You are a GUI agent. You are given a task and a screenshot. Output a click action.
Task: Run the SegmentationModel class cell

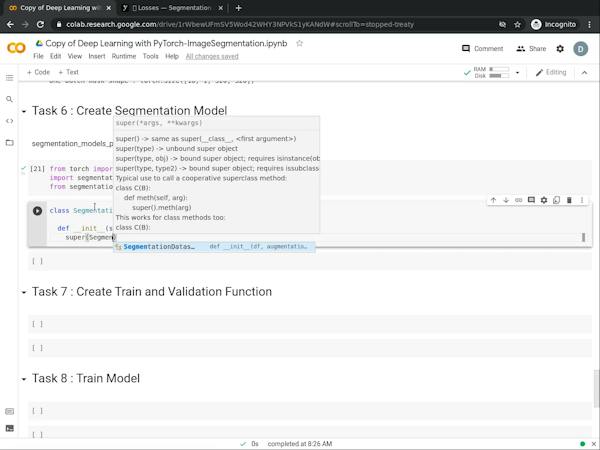[x=37, y=211]
